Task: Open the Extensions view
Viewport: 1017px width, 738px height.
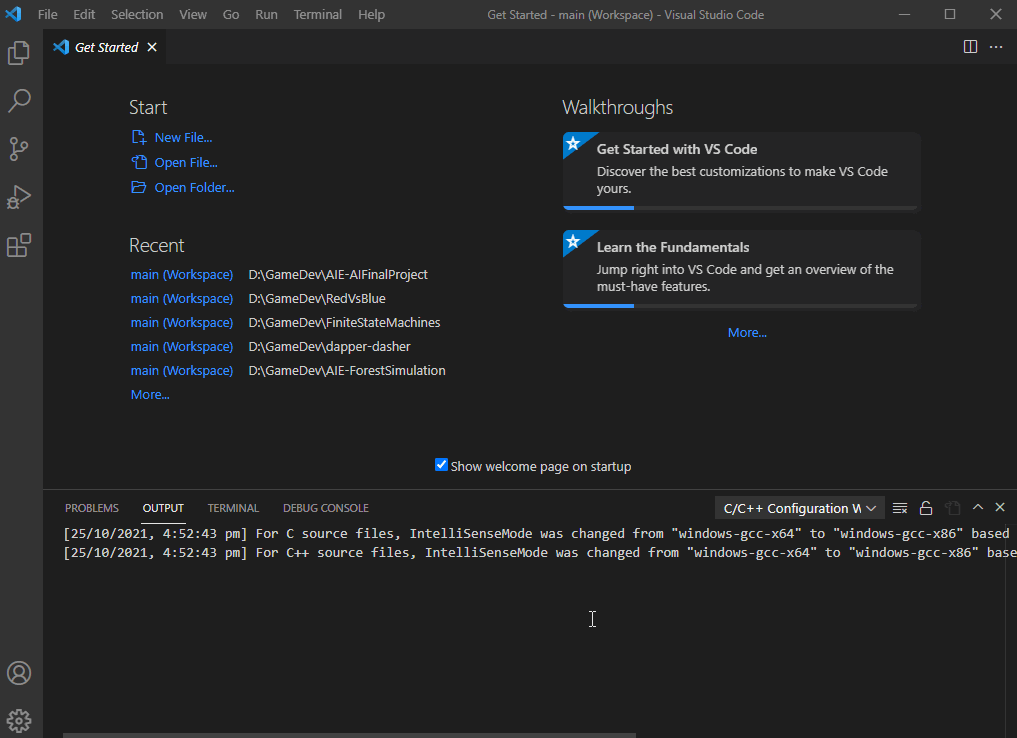Action: click(19, 245)
